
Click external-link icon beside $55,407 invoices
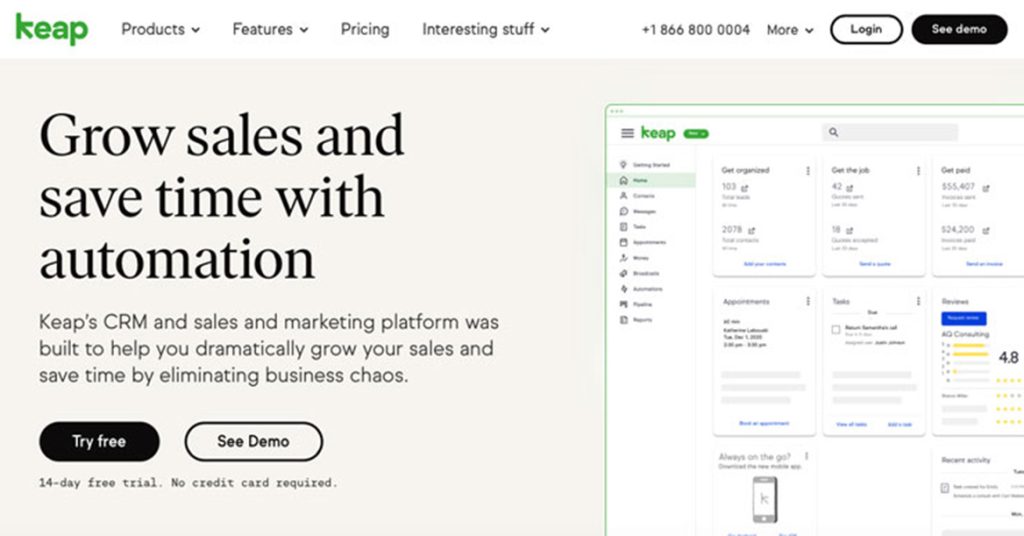pyautogui.click(x=986, y=188)
